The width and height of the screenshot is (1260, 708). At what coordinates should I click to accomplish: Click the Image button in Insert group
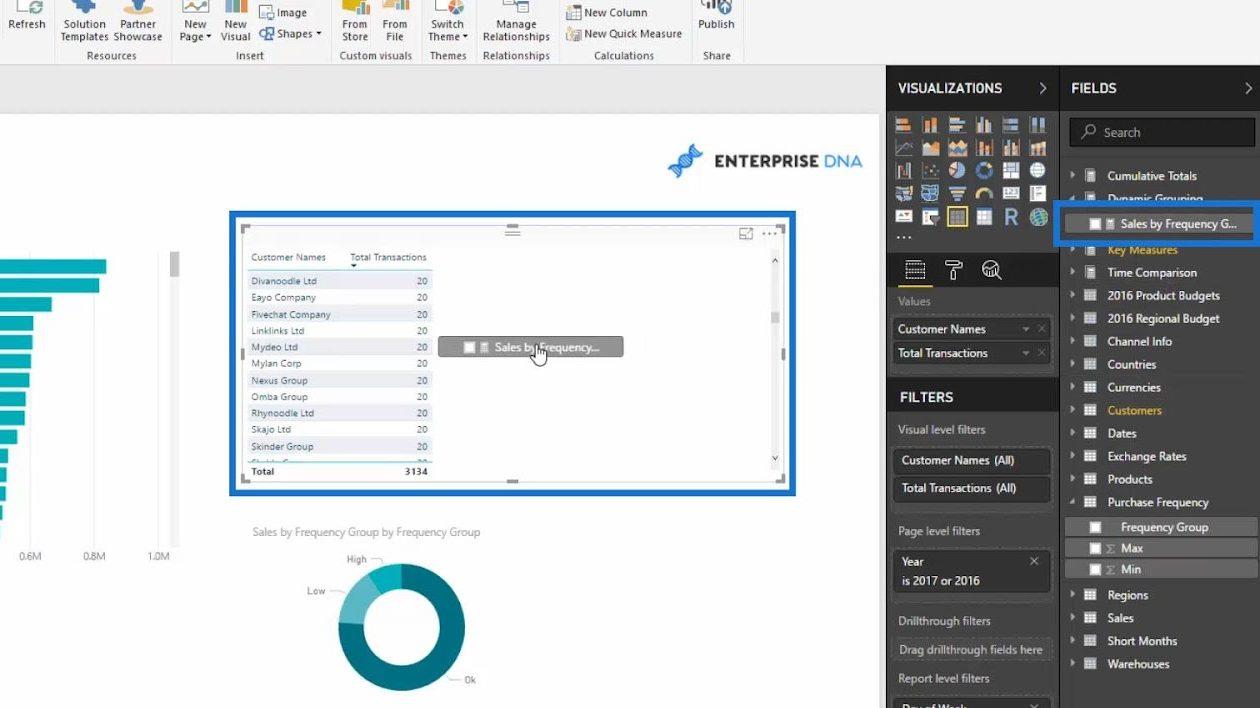[283, 12]
